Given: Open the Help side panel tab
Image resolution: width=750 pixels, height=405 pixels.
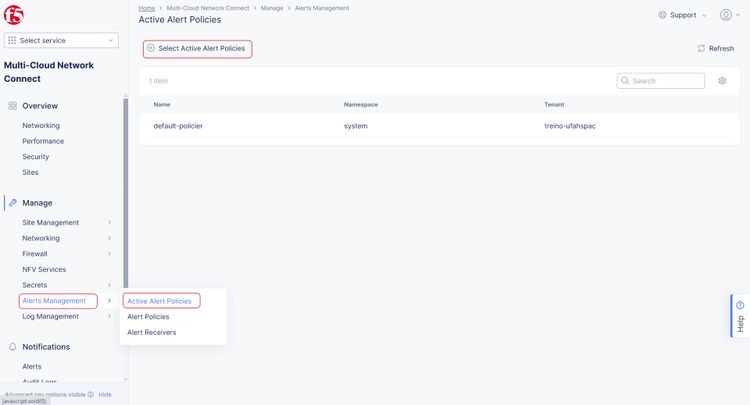Looking at the screenshot, I should [x=740, y=316].
